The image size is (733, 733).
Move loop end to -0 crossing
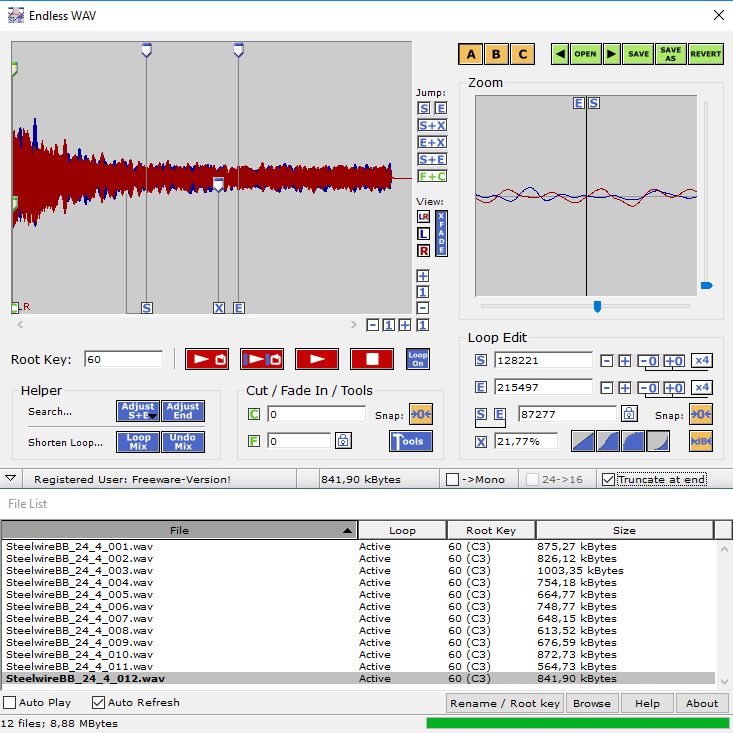(x=648, y=388)
